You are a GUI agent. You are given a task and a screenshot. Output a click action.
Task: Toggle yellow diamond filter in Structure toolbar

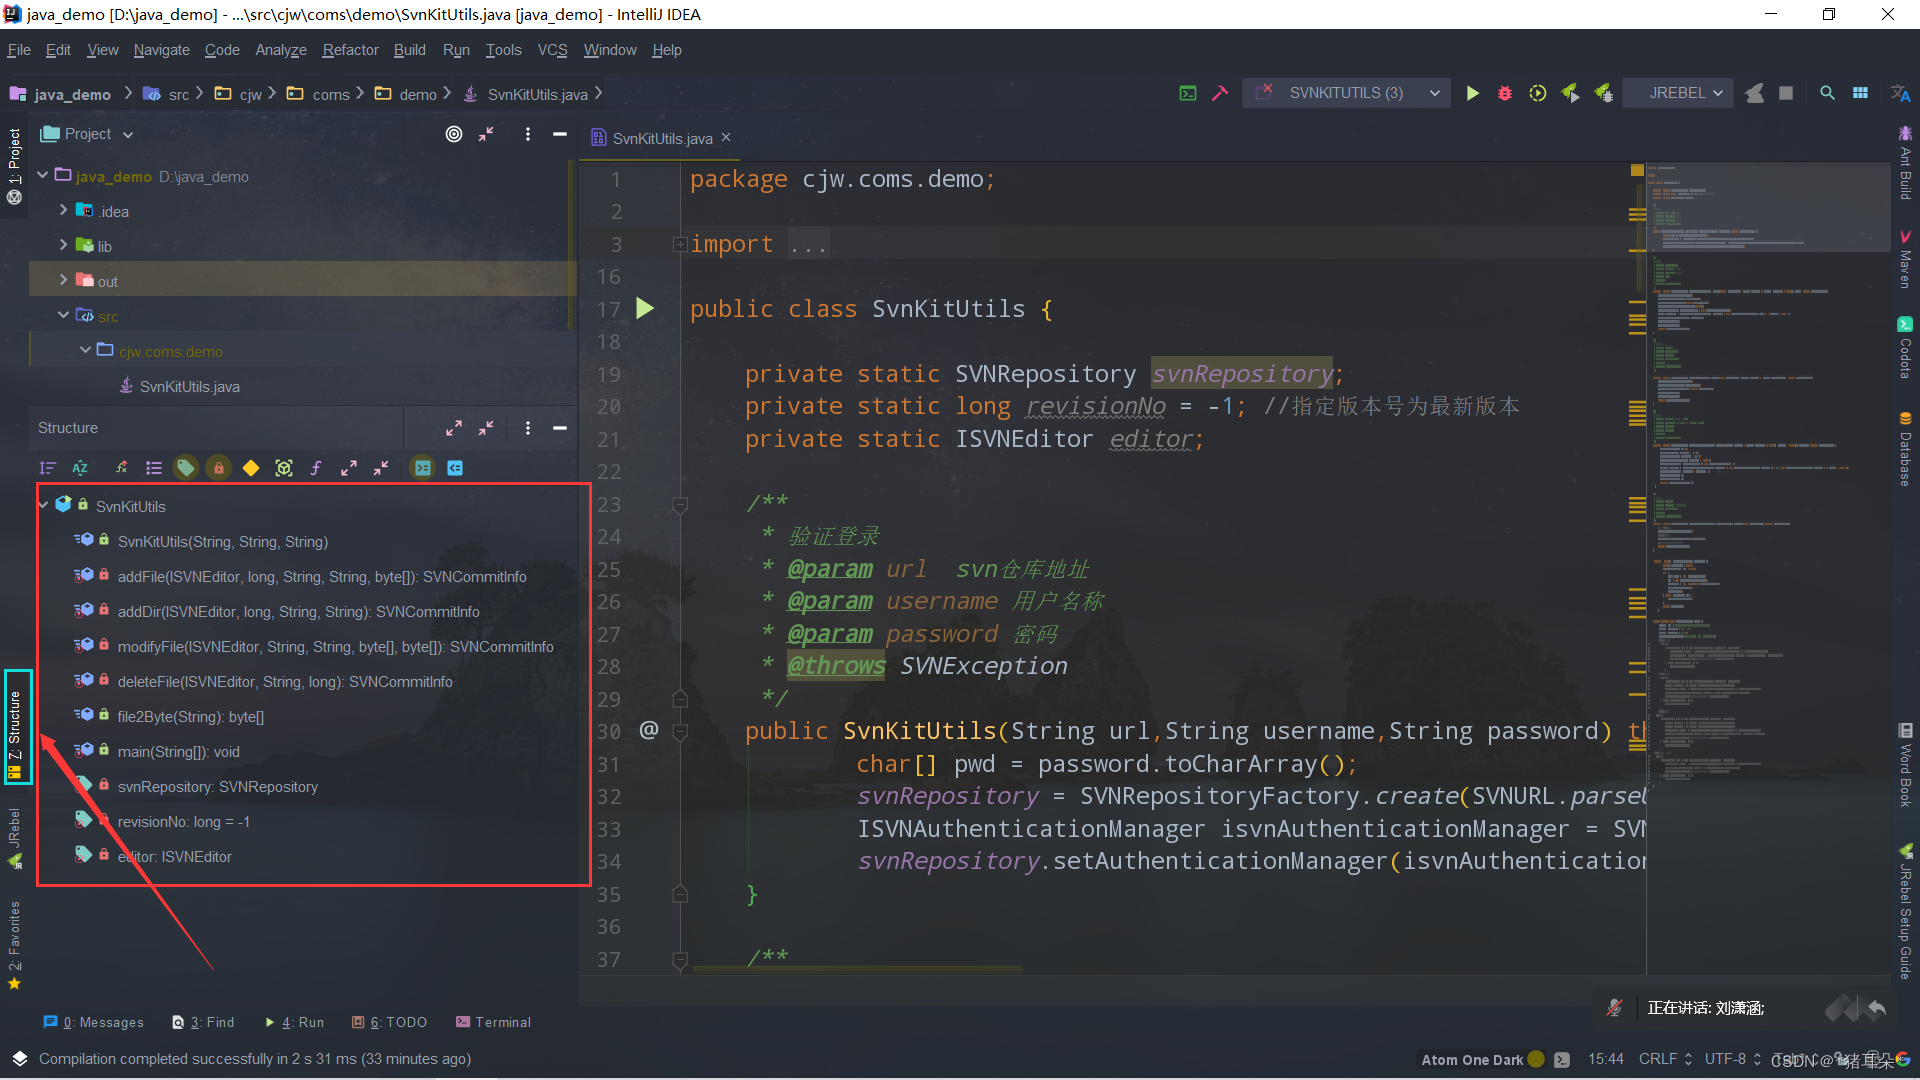(x=251, y=468)
